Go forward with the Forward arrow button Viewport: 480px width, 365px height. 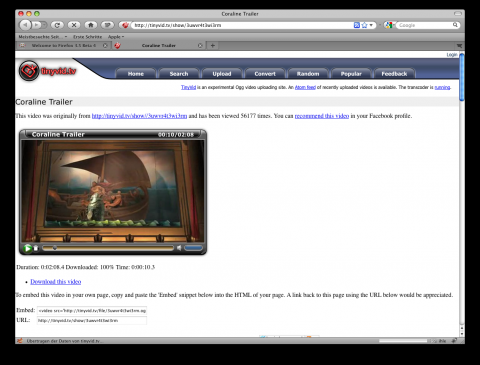36,25
